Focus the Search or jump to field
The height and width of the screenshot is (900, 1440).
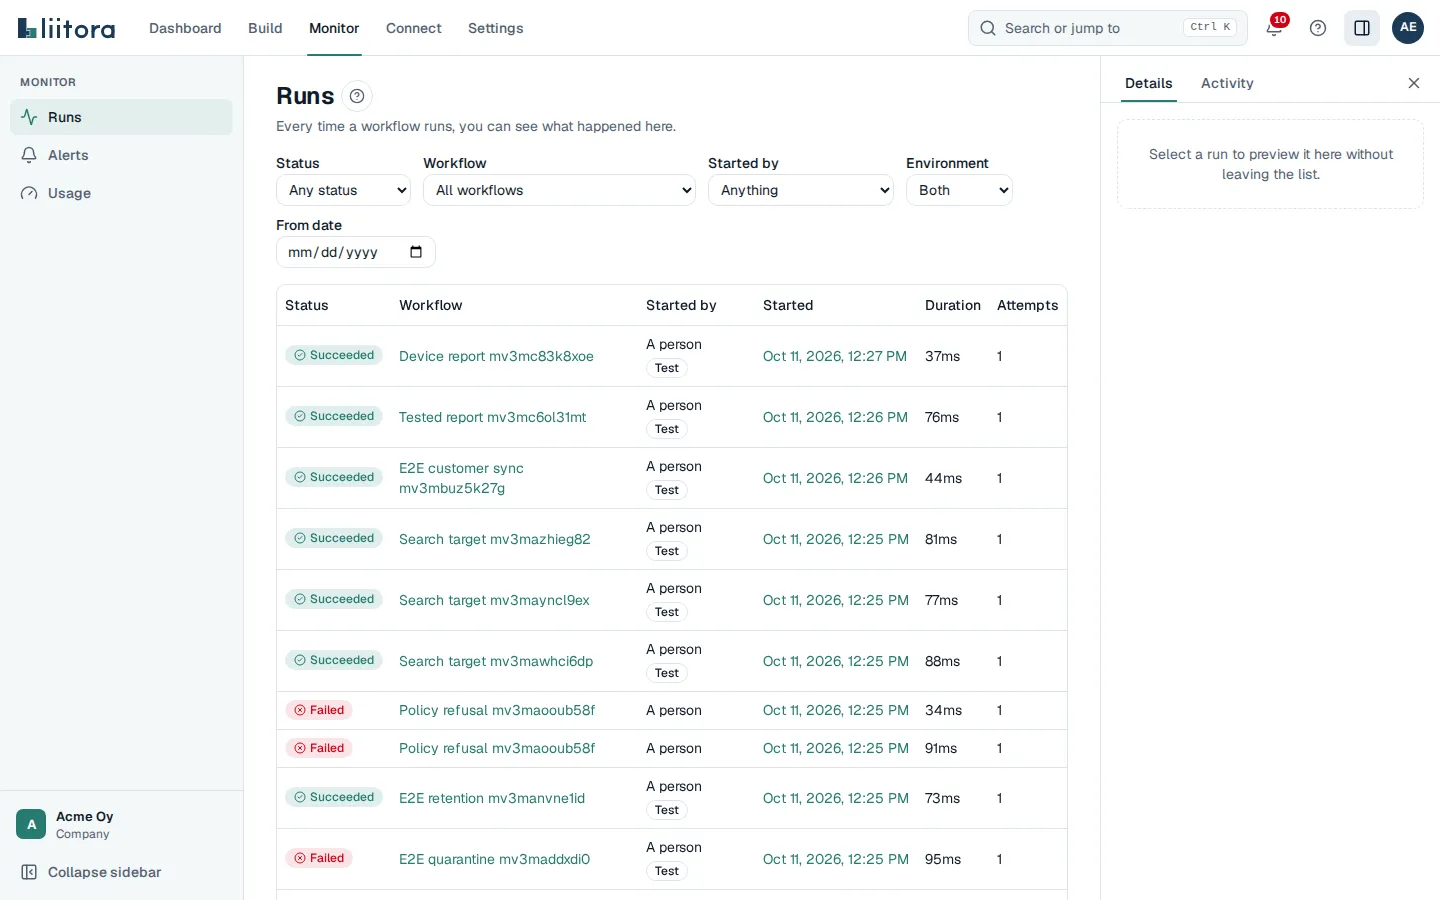tap(1108, 28)
